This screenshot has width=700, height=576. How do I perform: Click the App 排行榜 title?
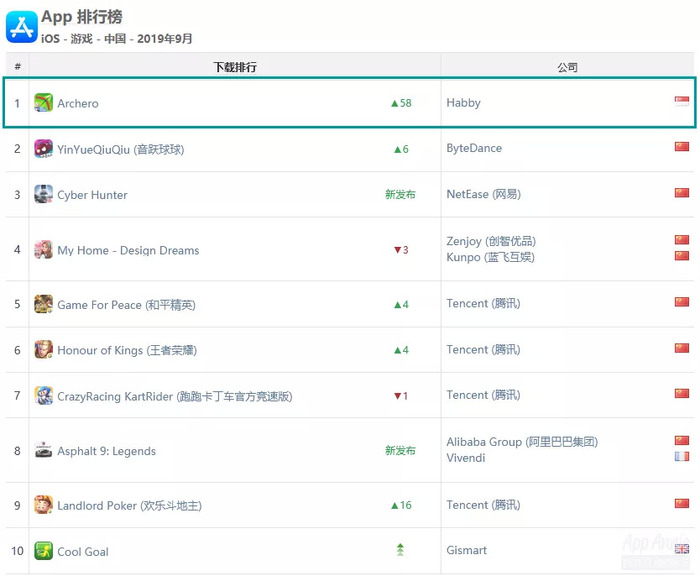(x=82, y=17)
